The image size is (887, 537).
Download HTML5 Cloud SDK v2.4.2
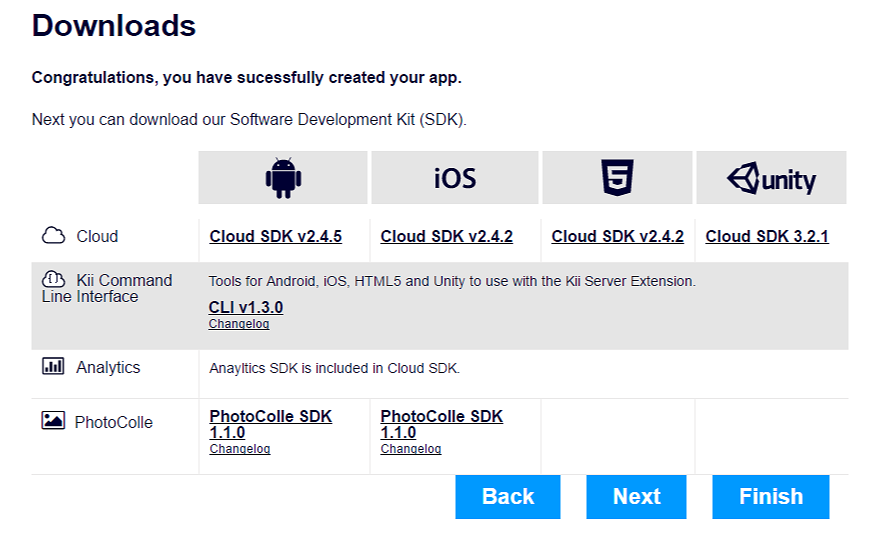coord(618,236)
